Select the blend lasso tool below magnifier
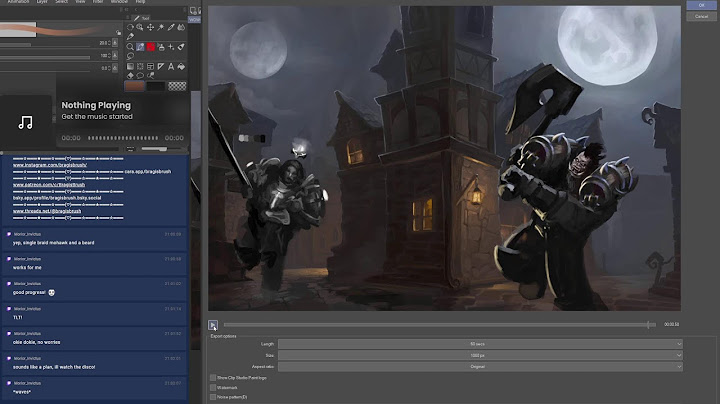This screenshot has width=720, height=404. [x=130, y=56]
